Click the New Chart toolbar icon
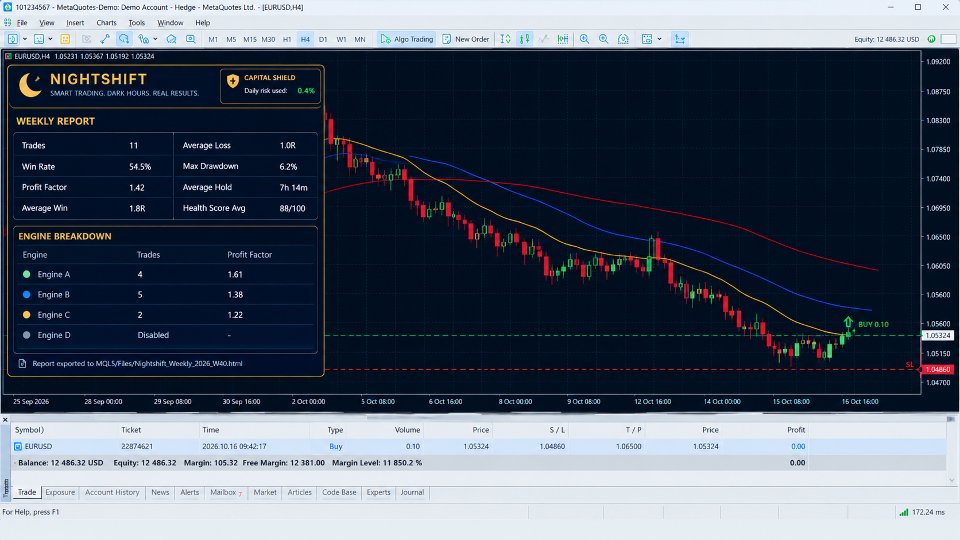 13,39
